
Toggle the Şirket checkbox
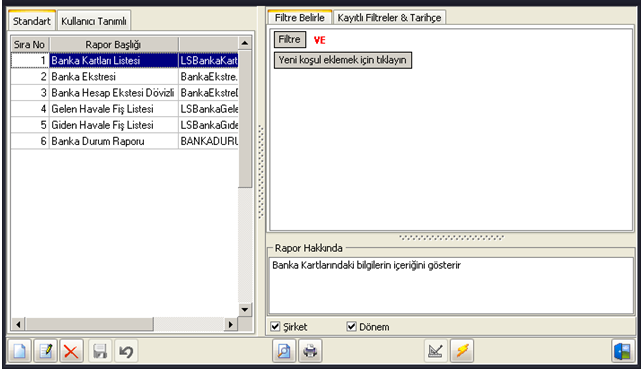(276, 327)
